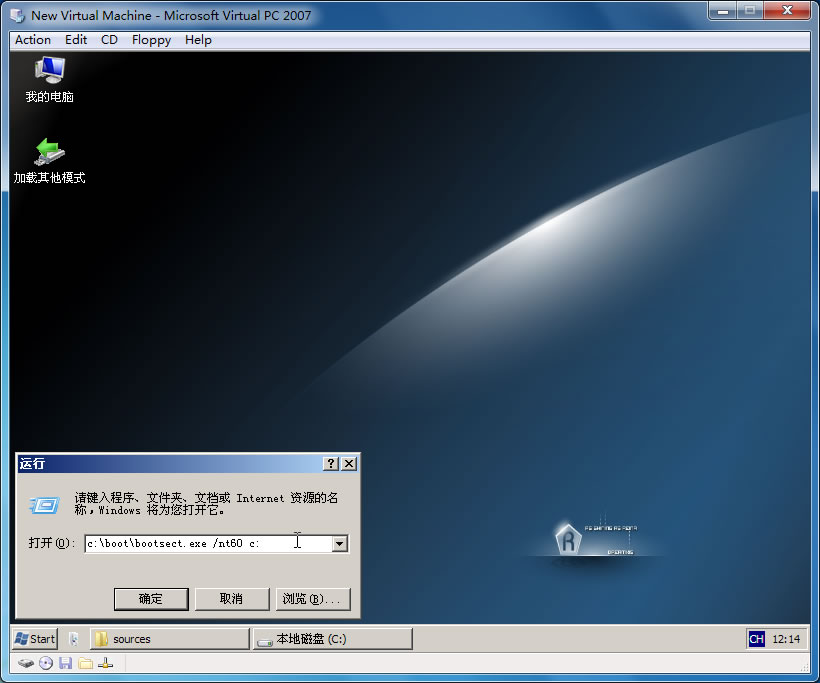Click the 12:14 clock display
The height and width of the screenshot is (683, 820).
click(x=786, y=638)
